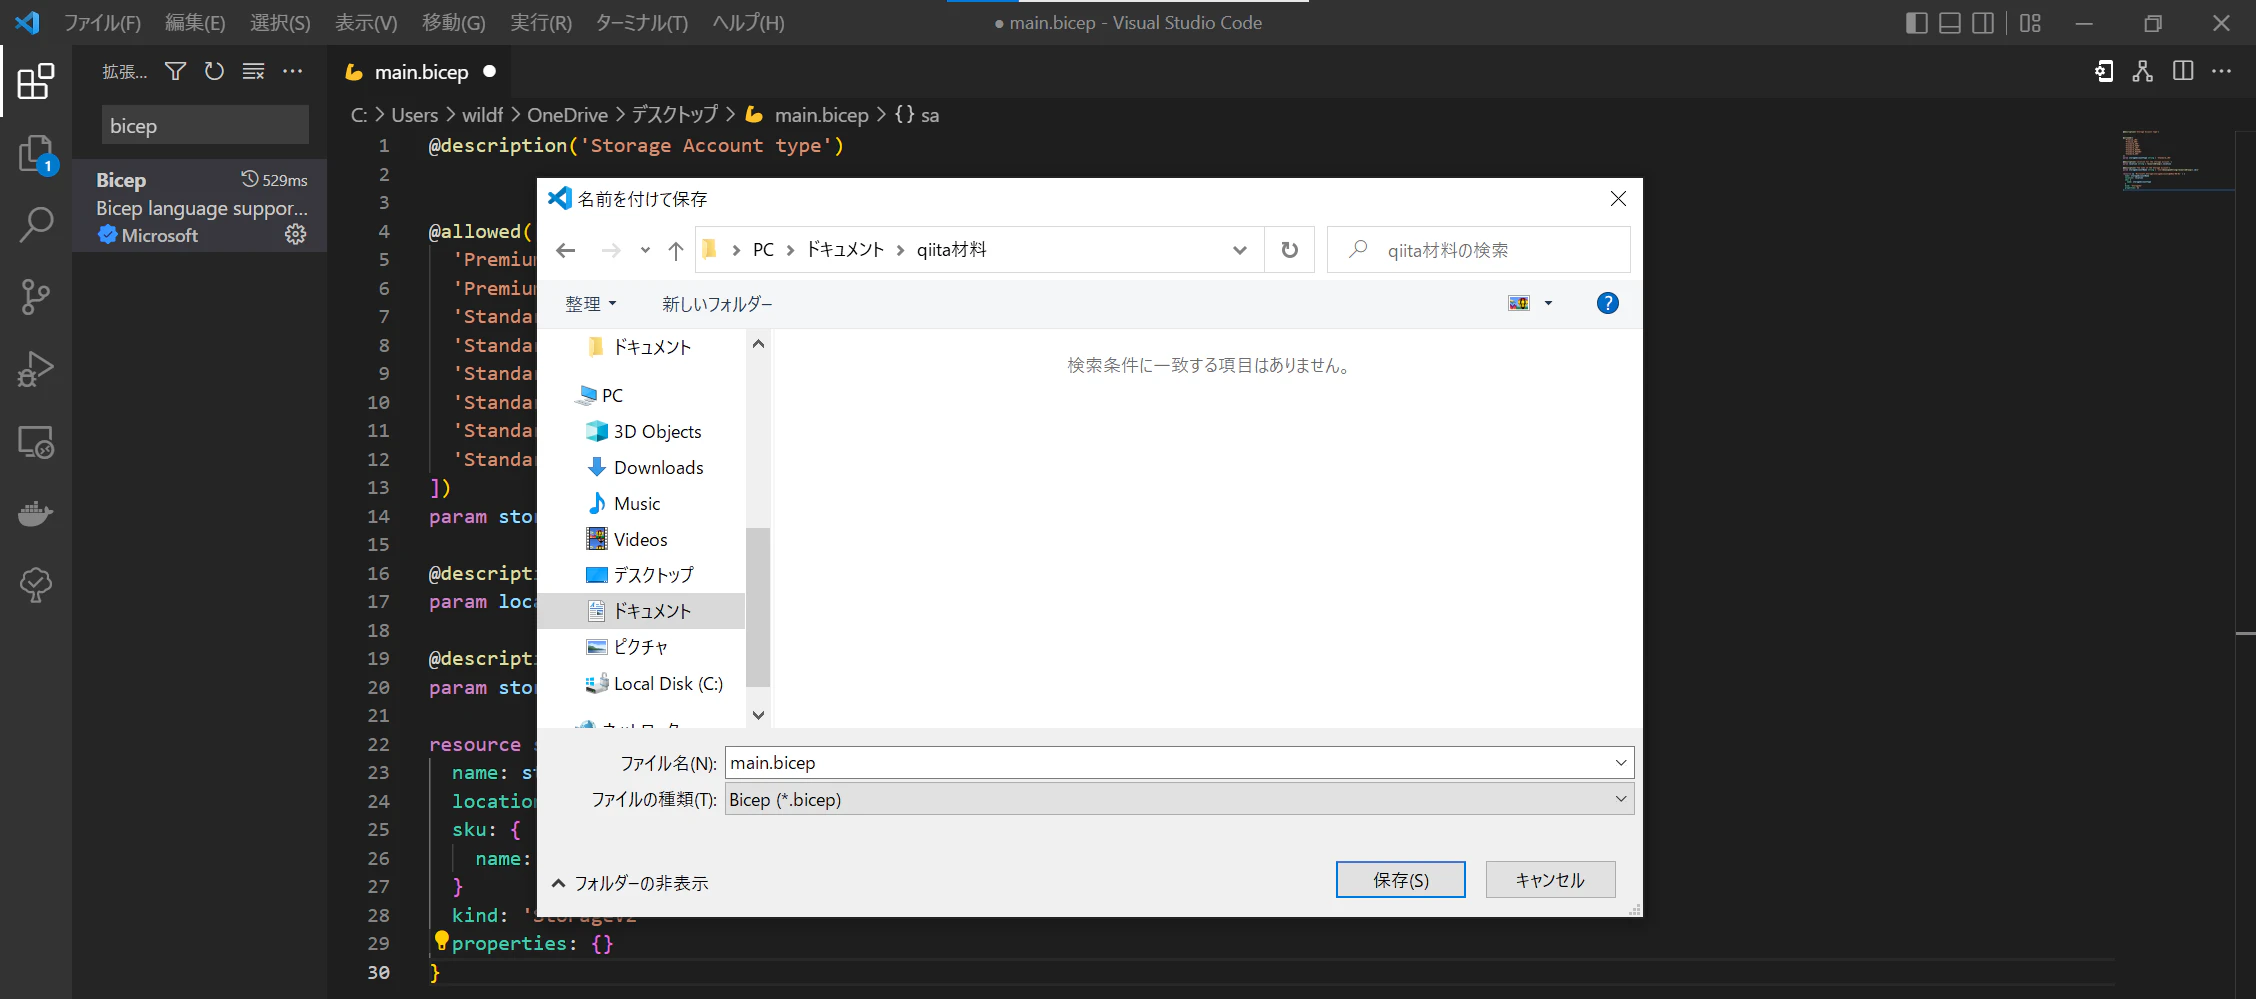Open the Source Control view
This screenshot has height=999, width=2256.
[x=36, y=297]
